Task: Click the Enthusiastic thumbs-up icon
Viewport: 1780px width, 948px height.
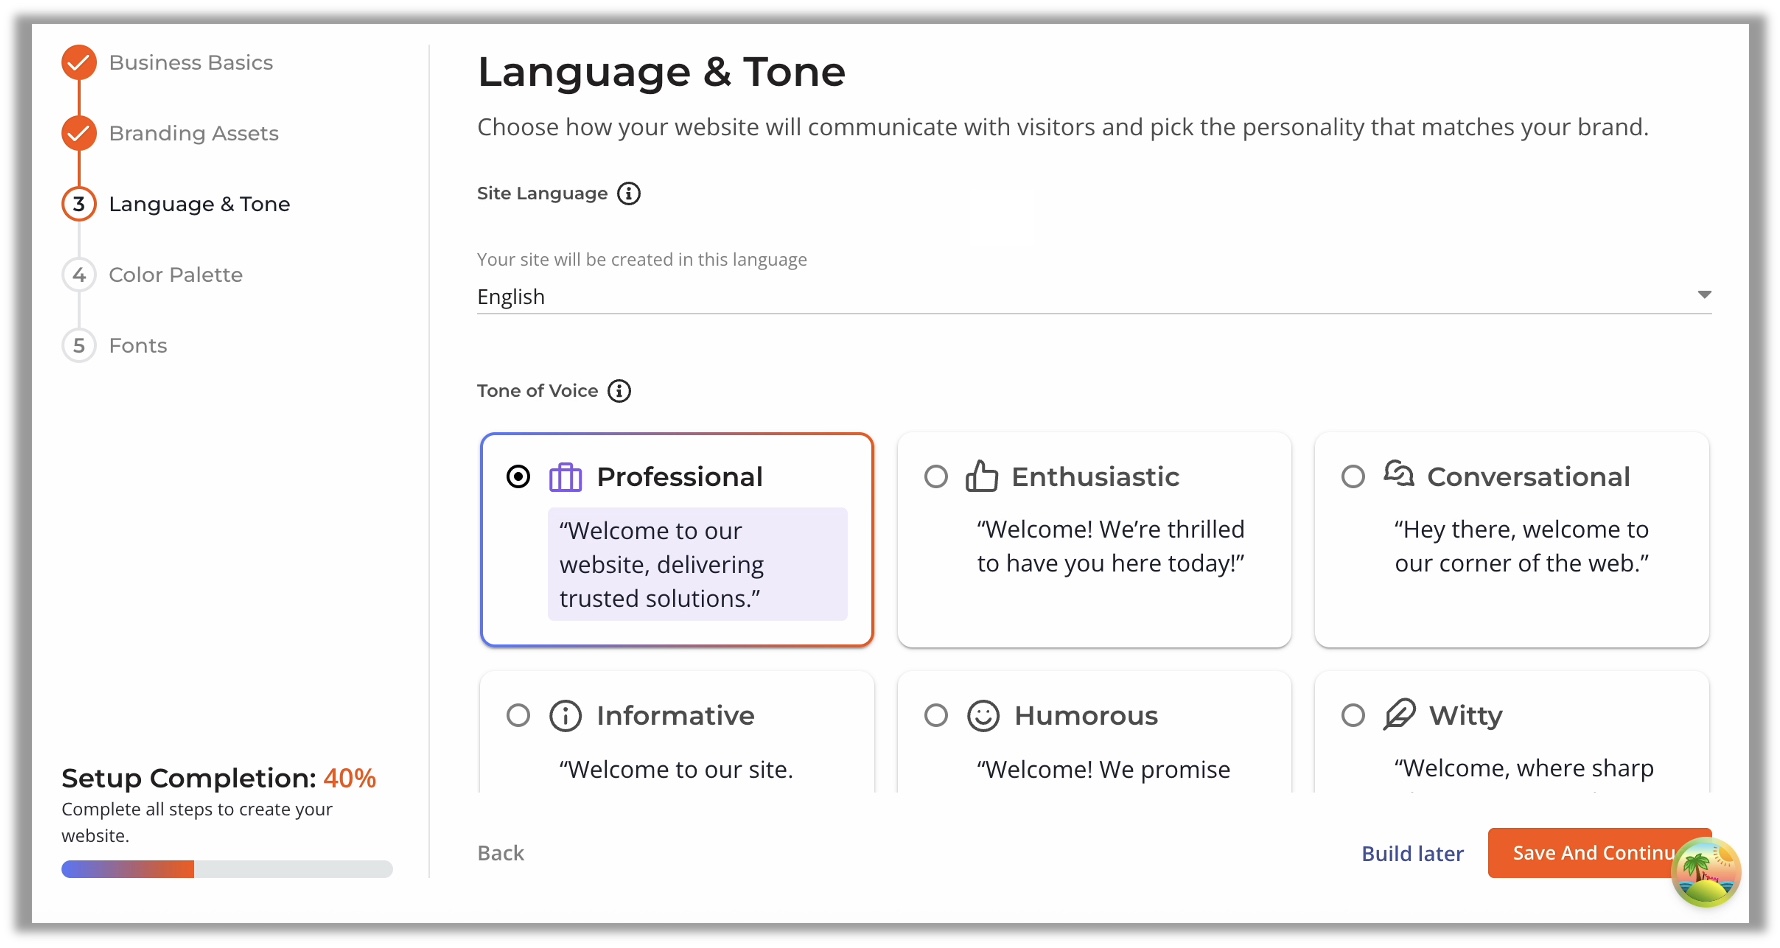Action: pyautogui.click(x=982, y=476)
